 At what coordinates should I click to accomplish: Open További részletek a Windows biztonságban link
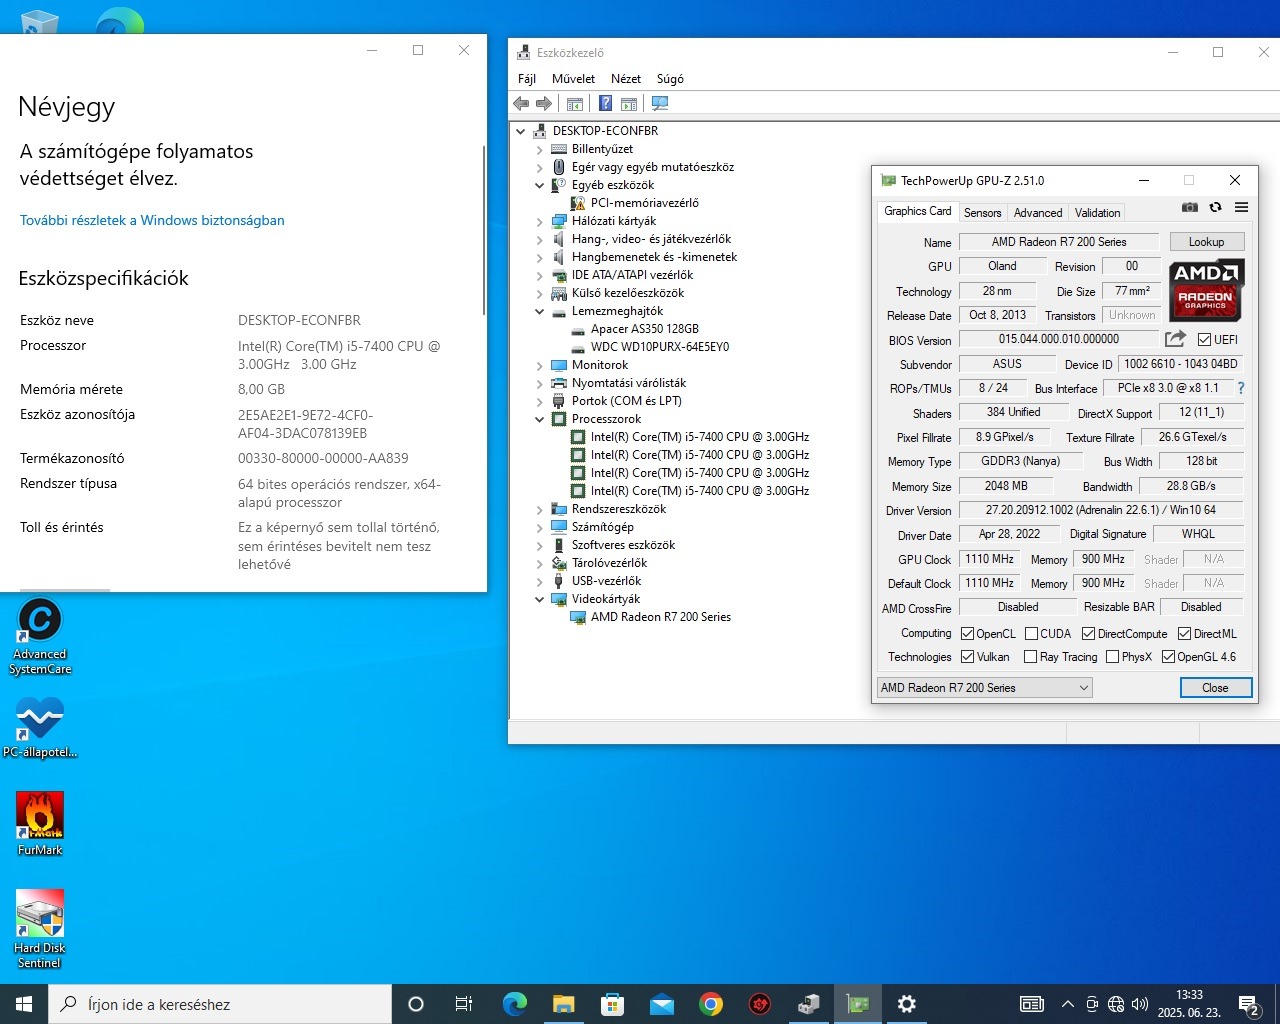(x=152, y=220)
